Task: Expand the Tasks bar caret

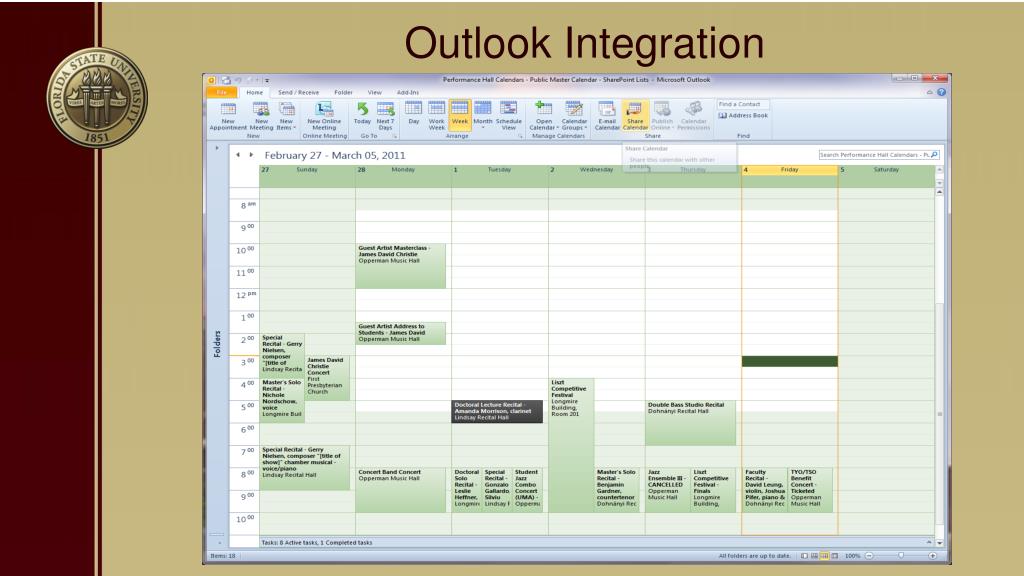Action: coord(929,542)
